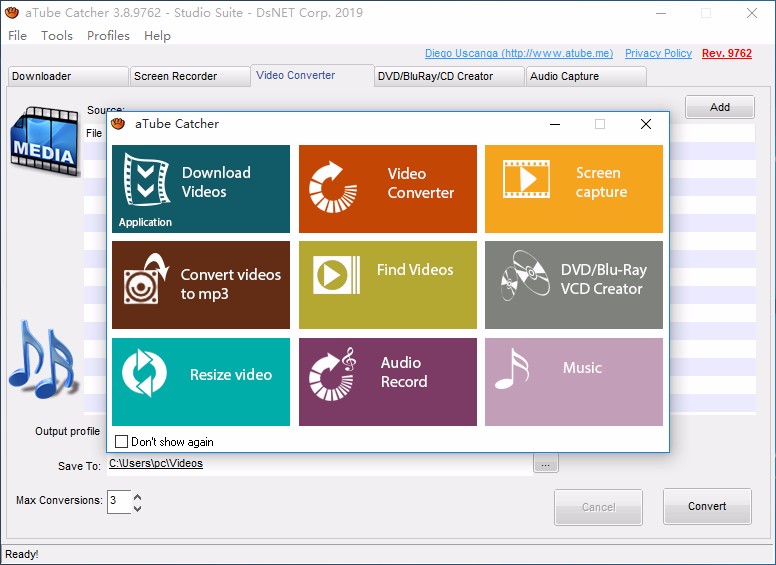Open the Download Videos tile
The height and width of the screenshot is (565, 776).
click(x=201, y=188)
